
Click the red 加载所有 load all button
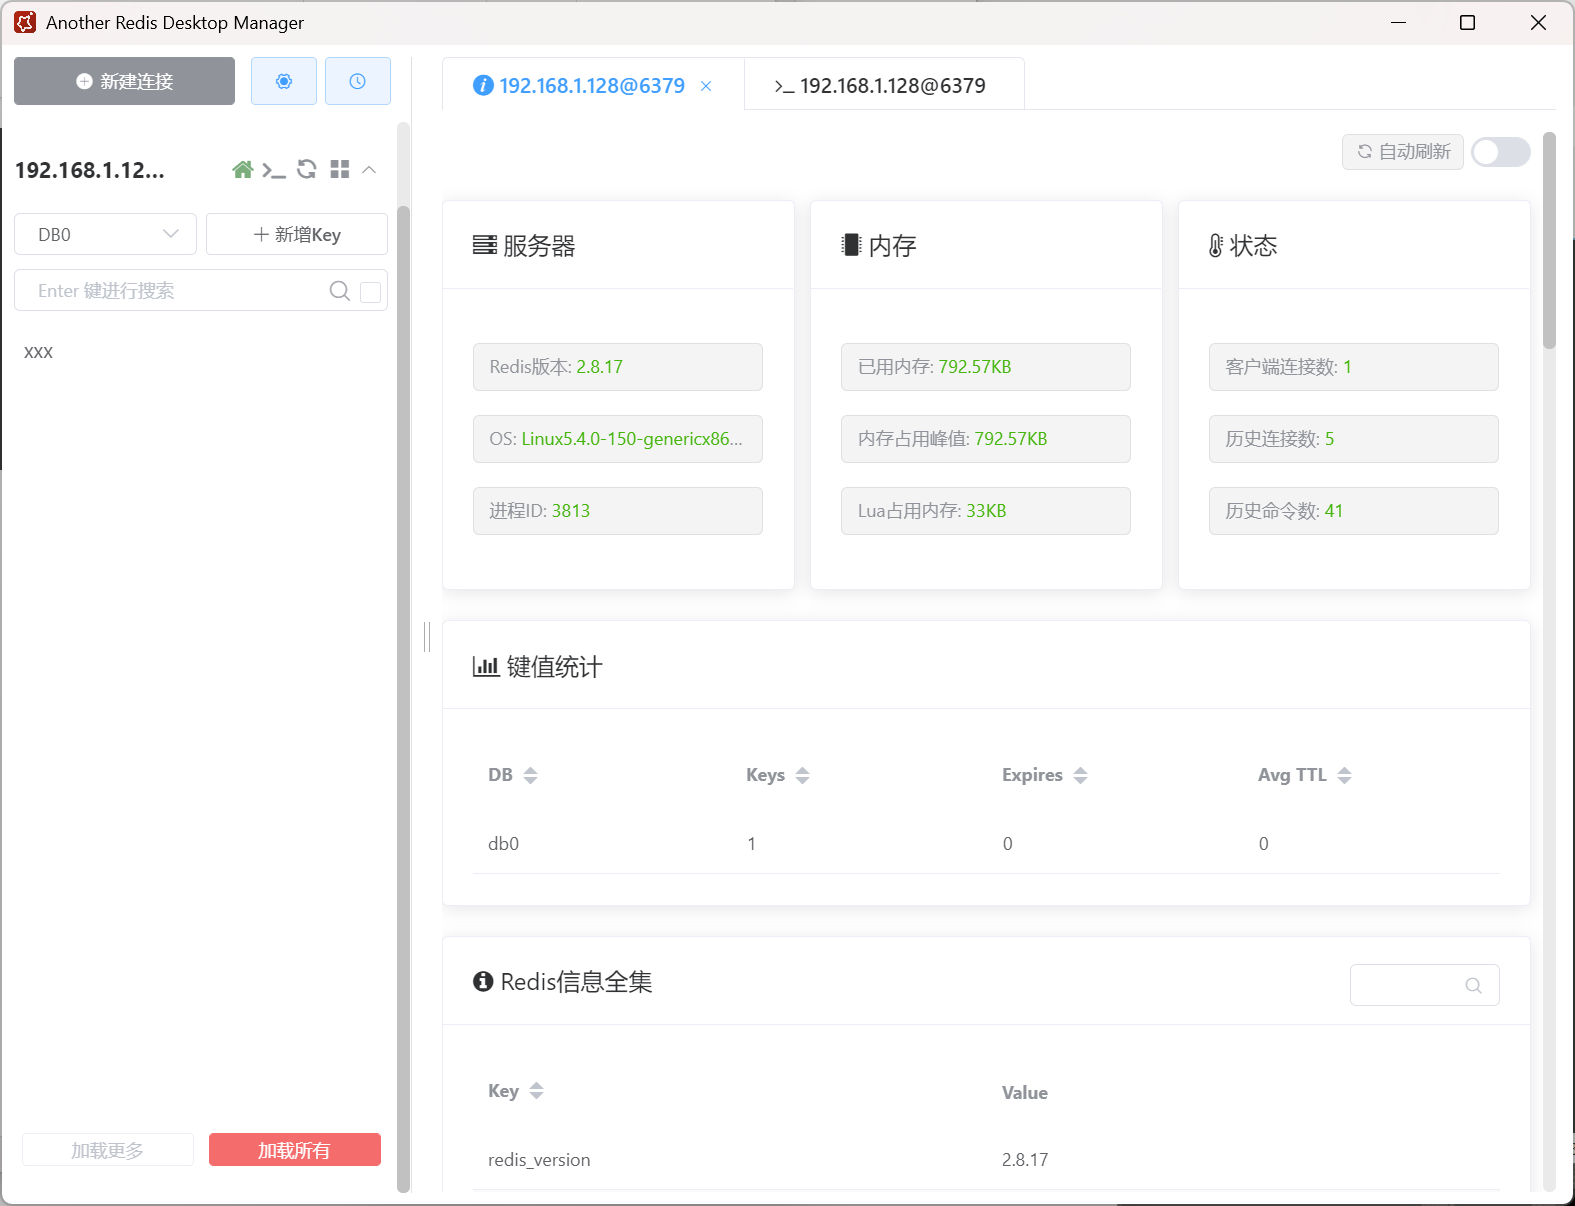295,1150
